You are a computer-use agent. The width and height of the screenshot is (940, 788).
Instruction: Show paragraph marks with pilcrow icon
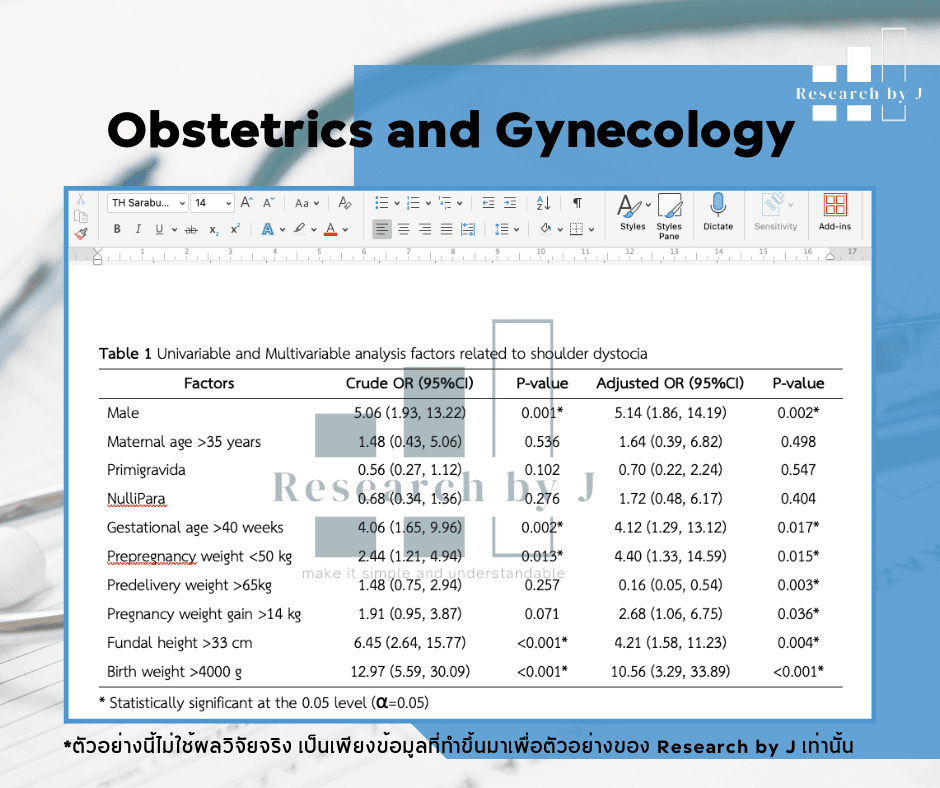(577, 203)
